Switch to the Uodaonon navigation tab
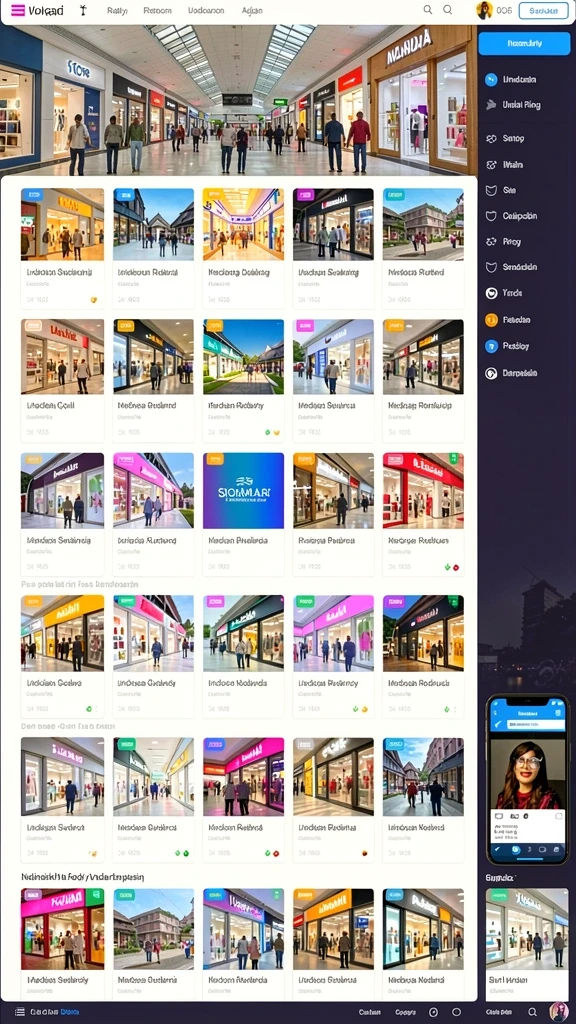 (x=206, y=10)
